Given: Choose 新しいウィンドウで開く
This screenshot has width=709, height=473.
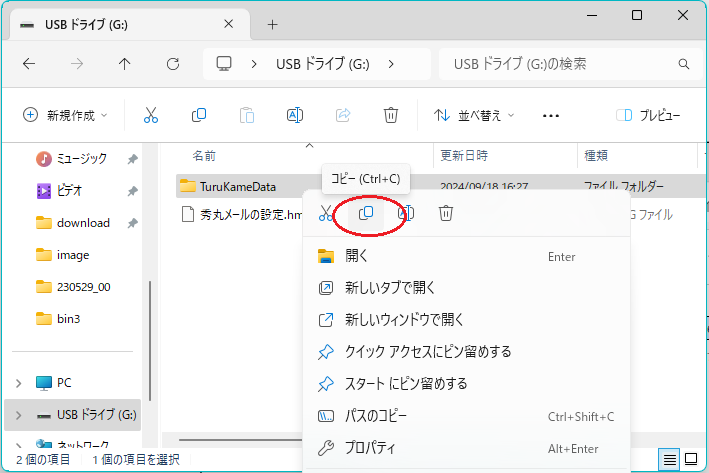Looking at the screenshot, I should point(466,320).
